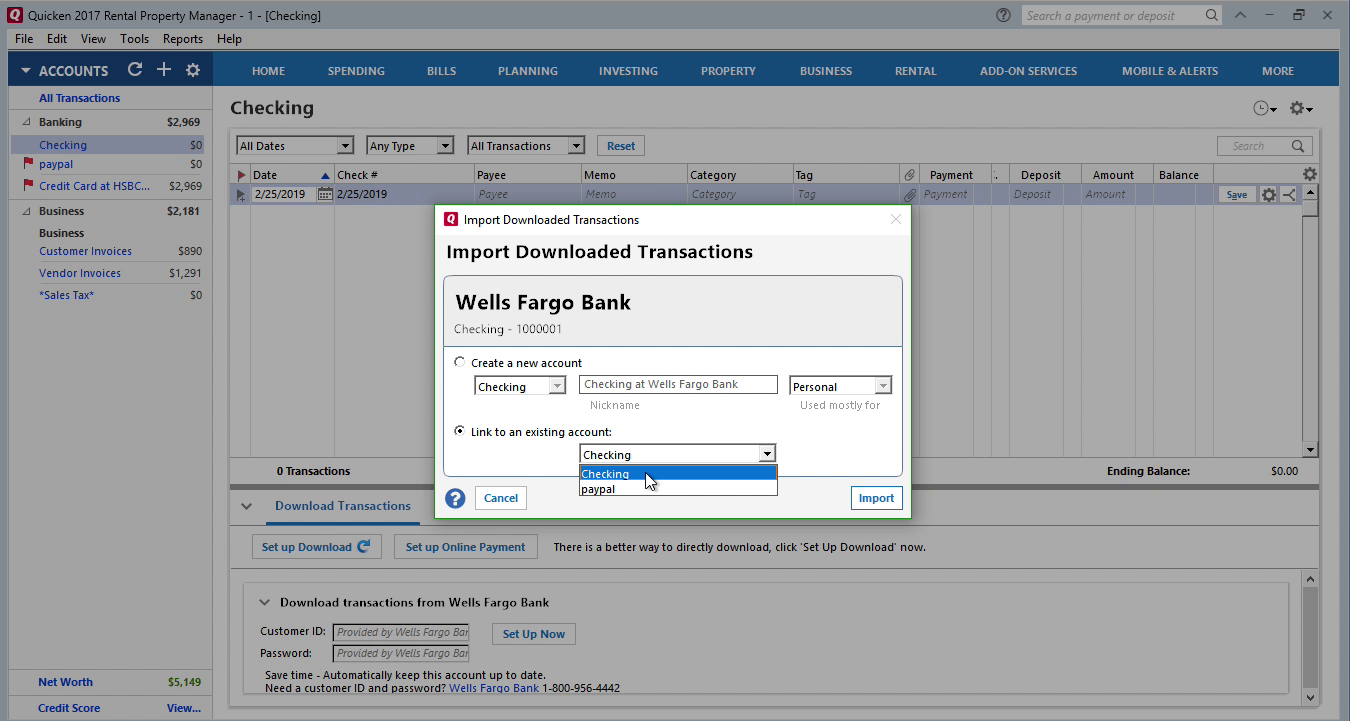The image size is (1350, 721).
Task: Click the Customer ID input field
Action: [x=401, y=632]
